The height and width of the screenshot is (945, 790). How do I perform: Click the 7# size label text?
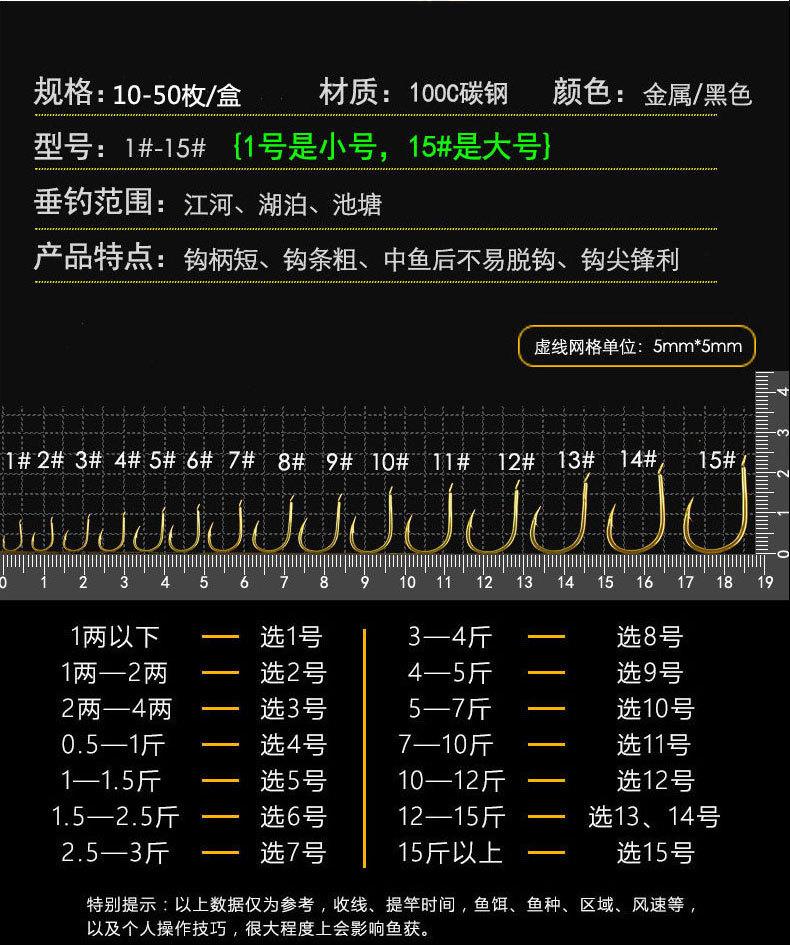pyautogui.click(x=241, y=460)
